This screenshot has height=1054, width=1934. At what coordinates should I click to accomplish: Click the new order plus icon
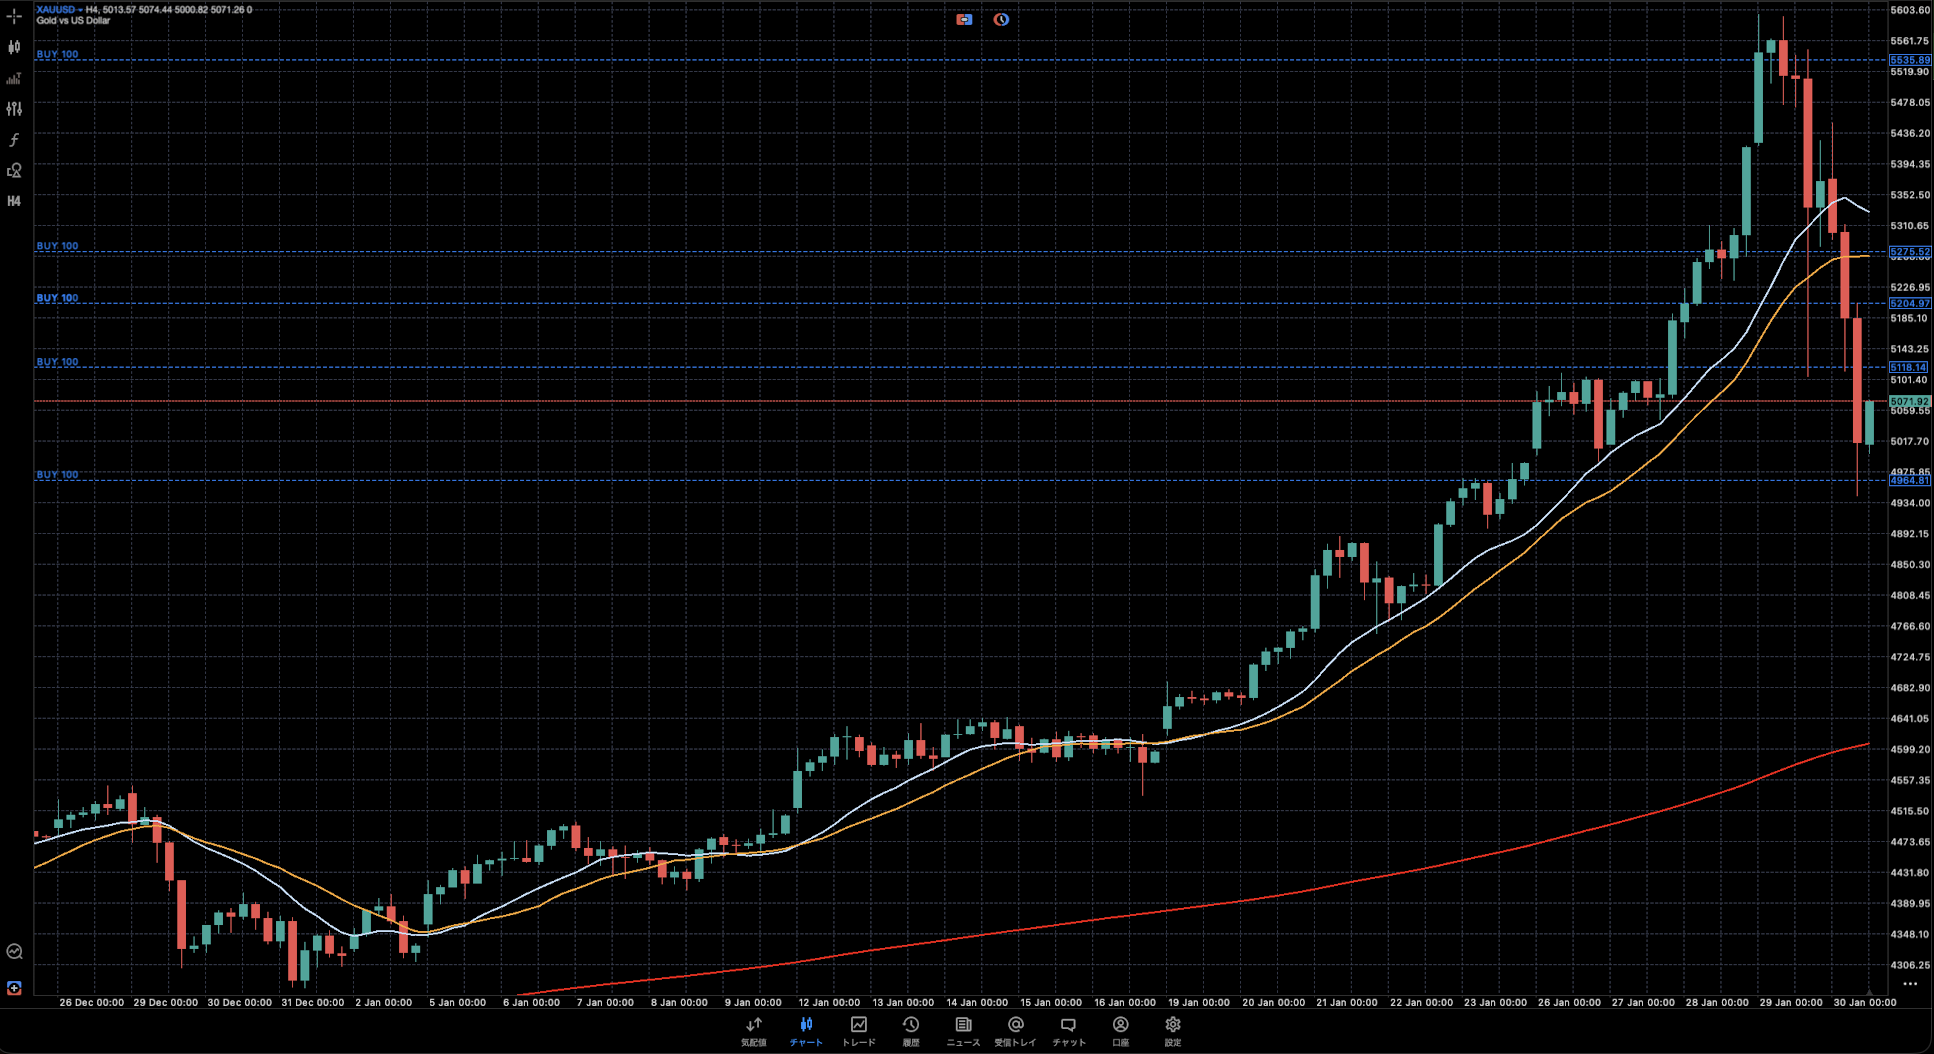click(14, 988)
